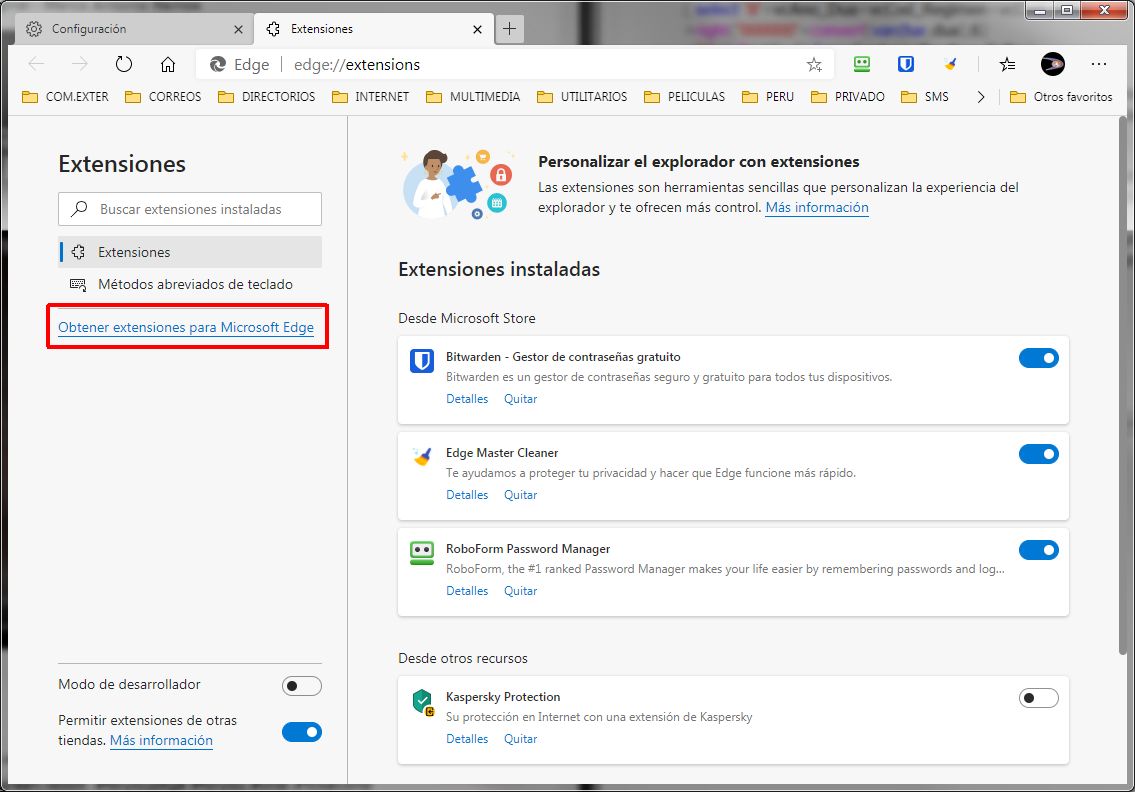Open Métodos abreviados de teclado

pos(190,285)
